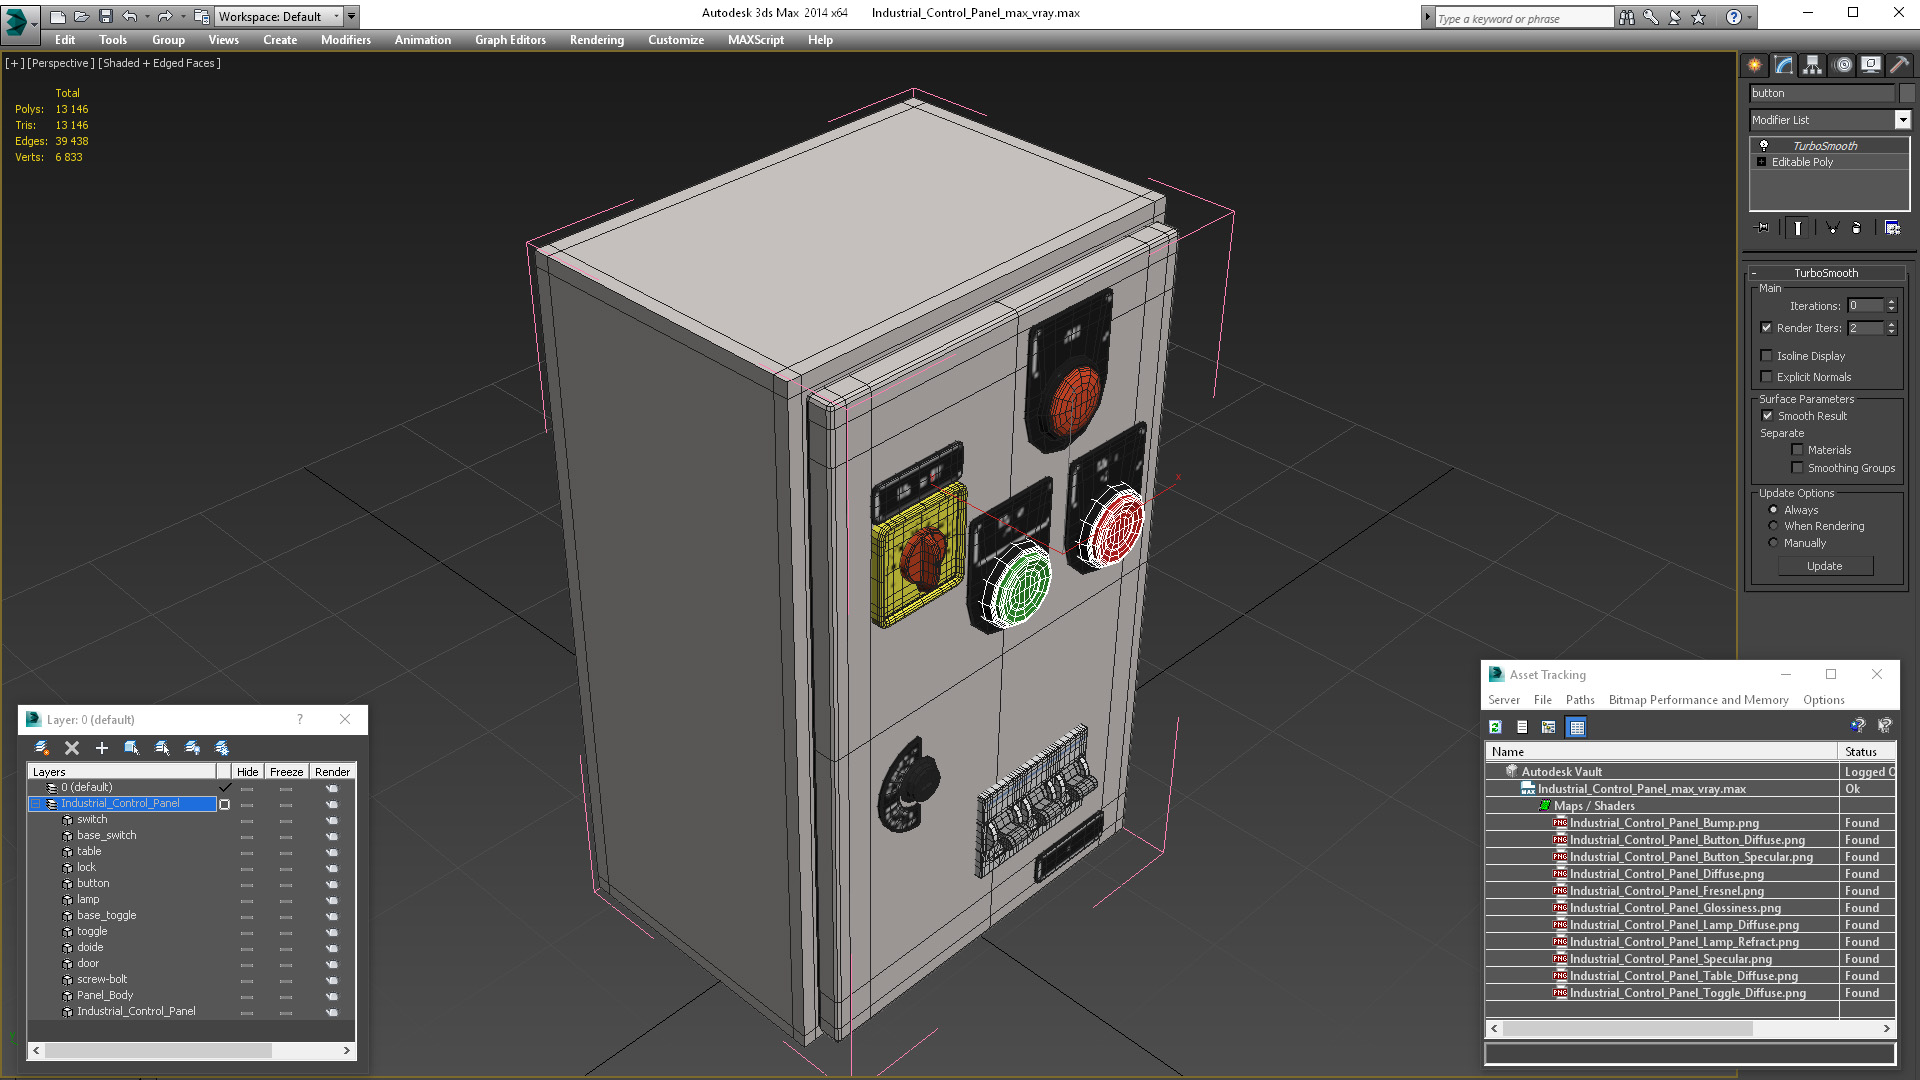
Task: Click the Pin Stack icon
Action: click(1763, 228)
